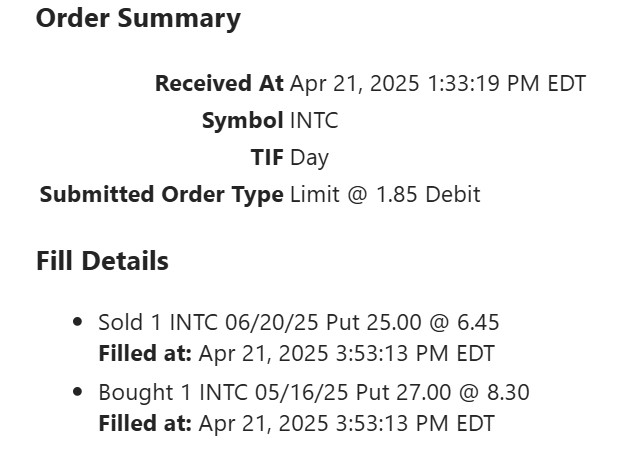The height and width of the screenshot is (458, 617).
Task: Click the bullet beside the Sold fill
Action: pos(78,322)
